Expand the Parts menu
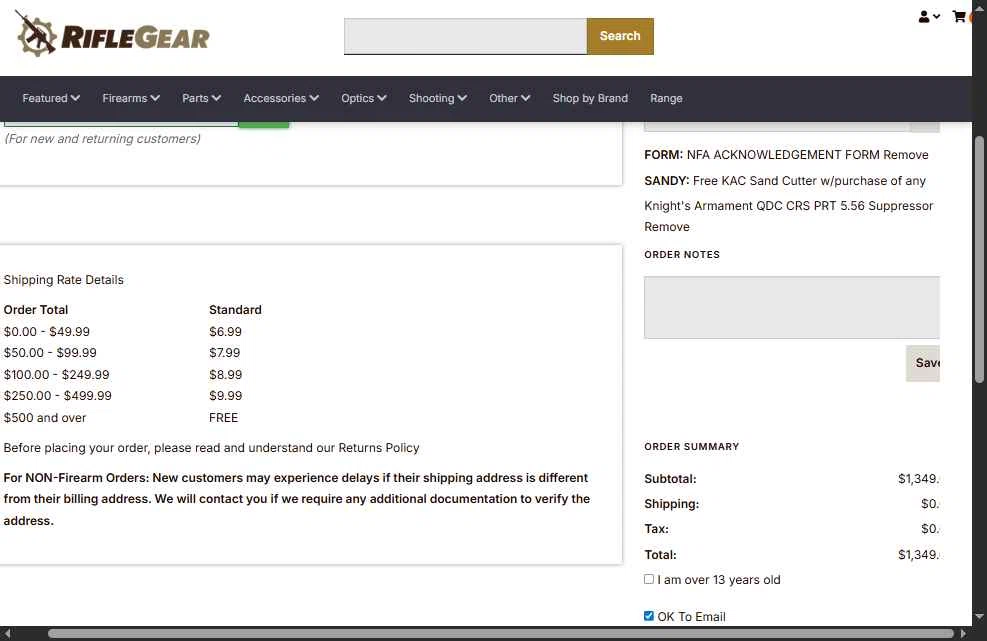This screenshot has width=987, height=641. 201,98
